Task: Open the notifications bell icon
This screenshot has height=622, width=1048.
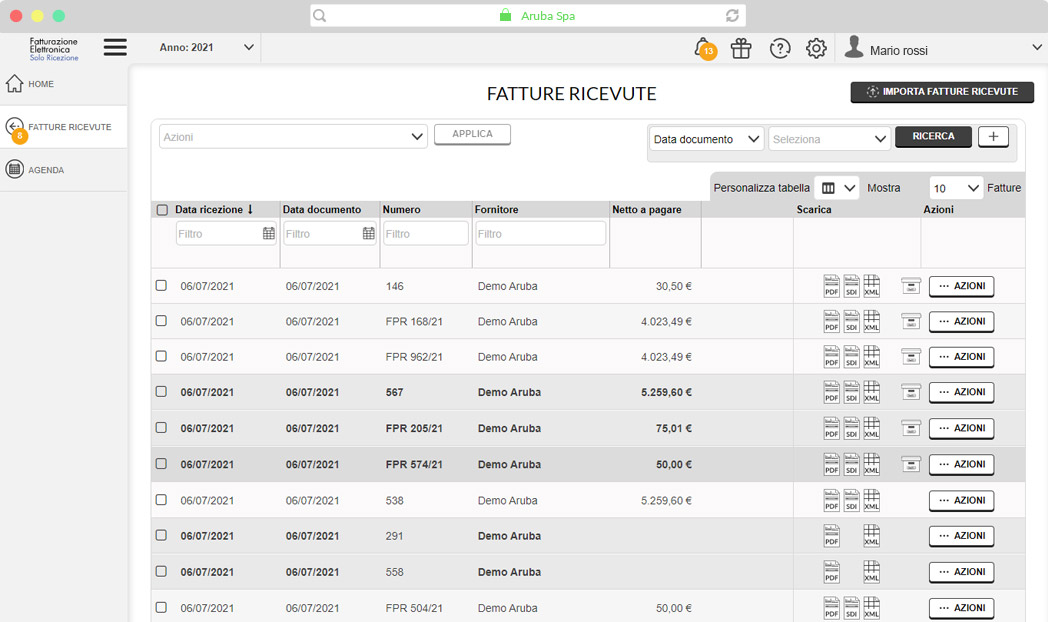Action: coord(703,48)
